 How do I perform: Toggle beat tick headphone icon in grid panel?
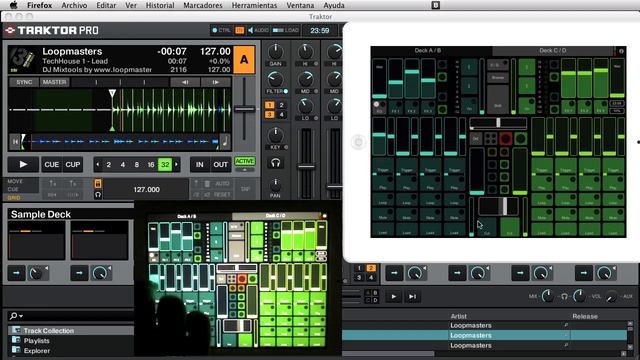click(98, 195)
